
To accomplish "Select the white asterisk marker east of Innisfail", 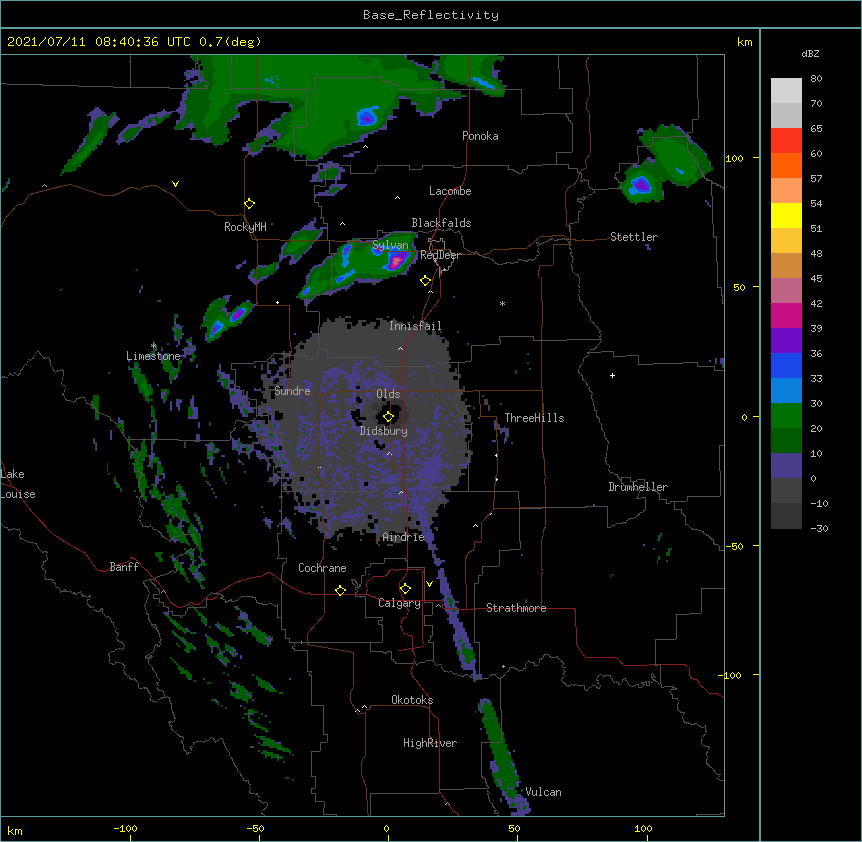I will coord(502,303).
